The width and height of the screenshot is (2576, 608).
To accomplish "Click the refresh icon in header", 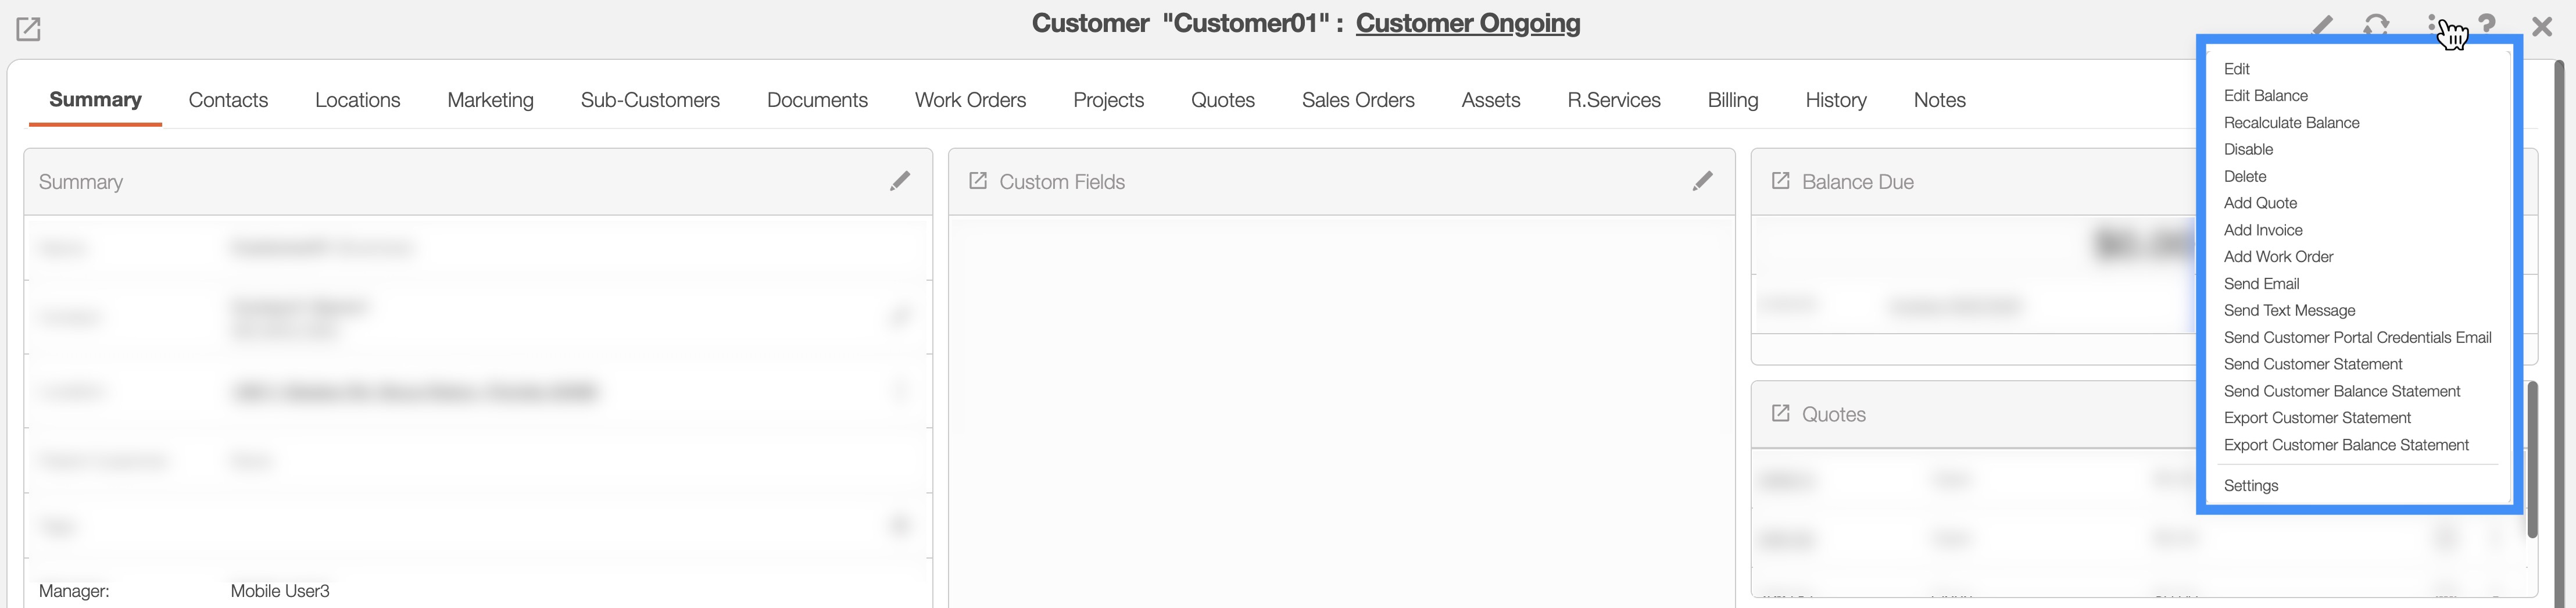I will coord(2376,25).
